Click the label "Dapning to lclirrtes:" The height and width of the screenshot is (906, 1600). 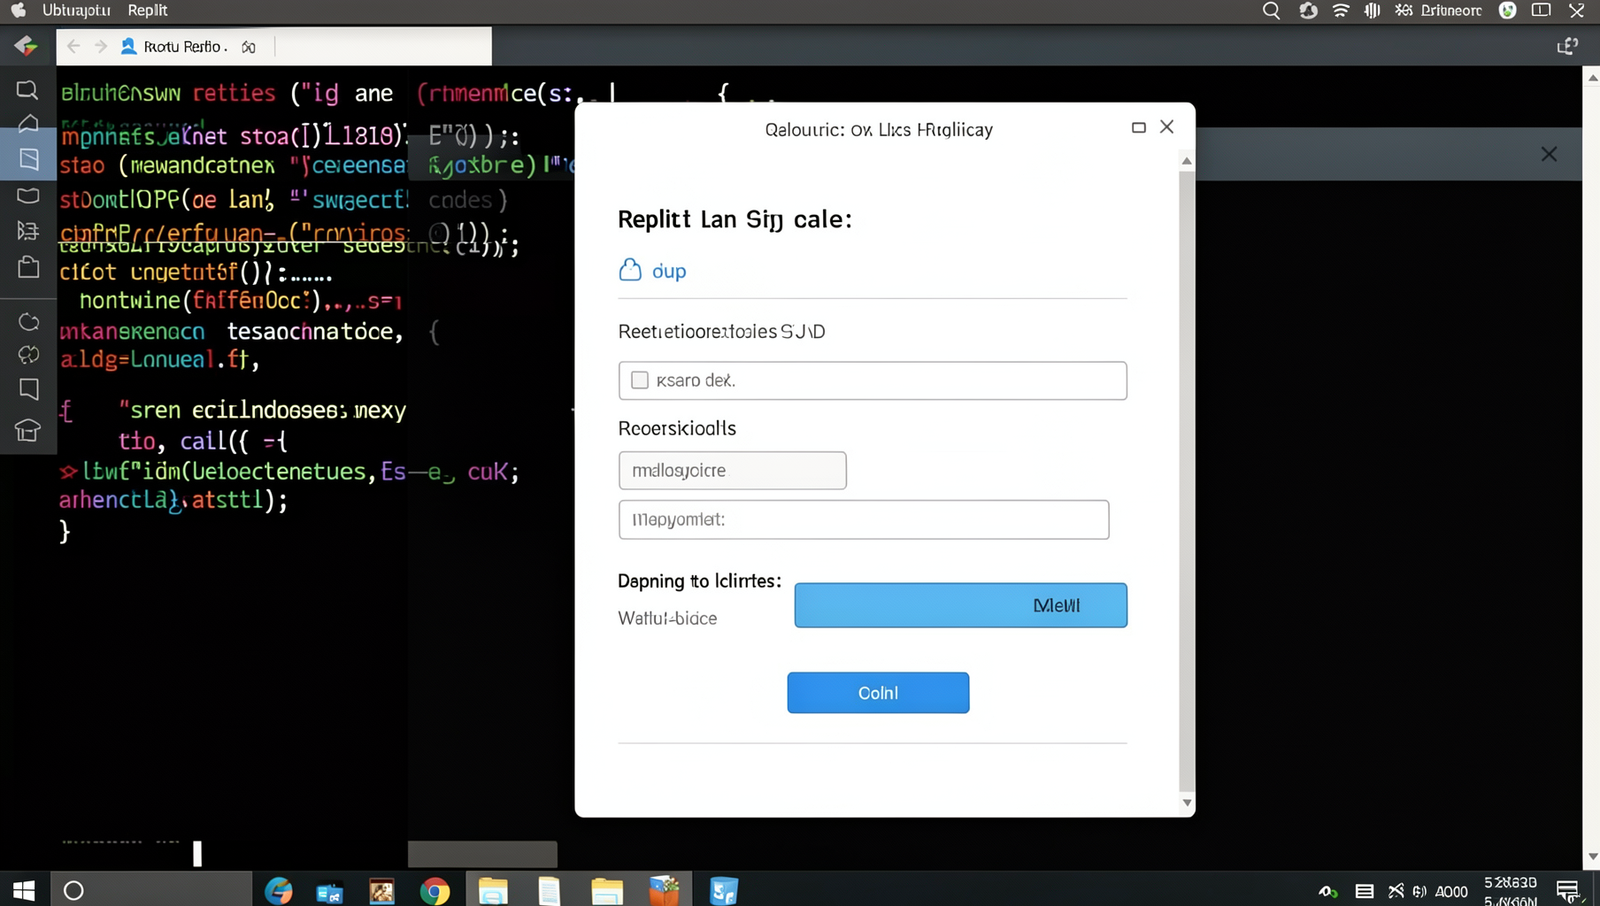coord(700,581)
